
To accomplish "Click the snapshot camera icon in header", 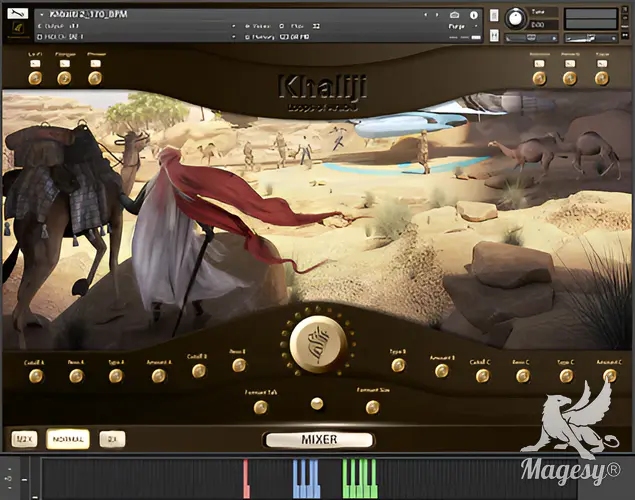I will (x=454, y=15).
